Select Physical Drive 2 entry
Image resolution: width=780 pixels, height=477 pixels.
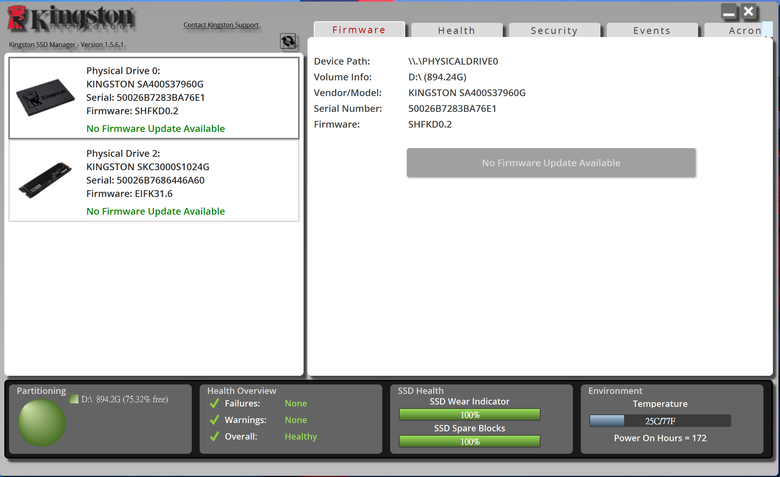tap(154, 181)
